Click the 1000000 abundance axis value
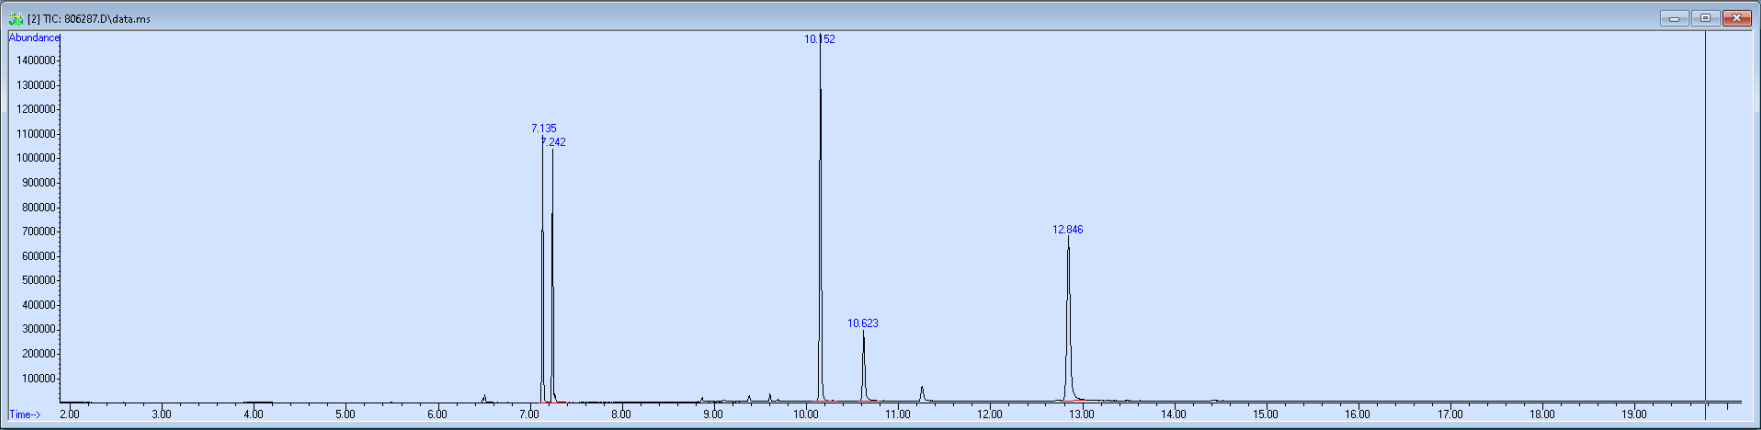The height and width of the screenshot is (430, 1761). coord(35,158)
